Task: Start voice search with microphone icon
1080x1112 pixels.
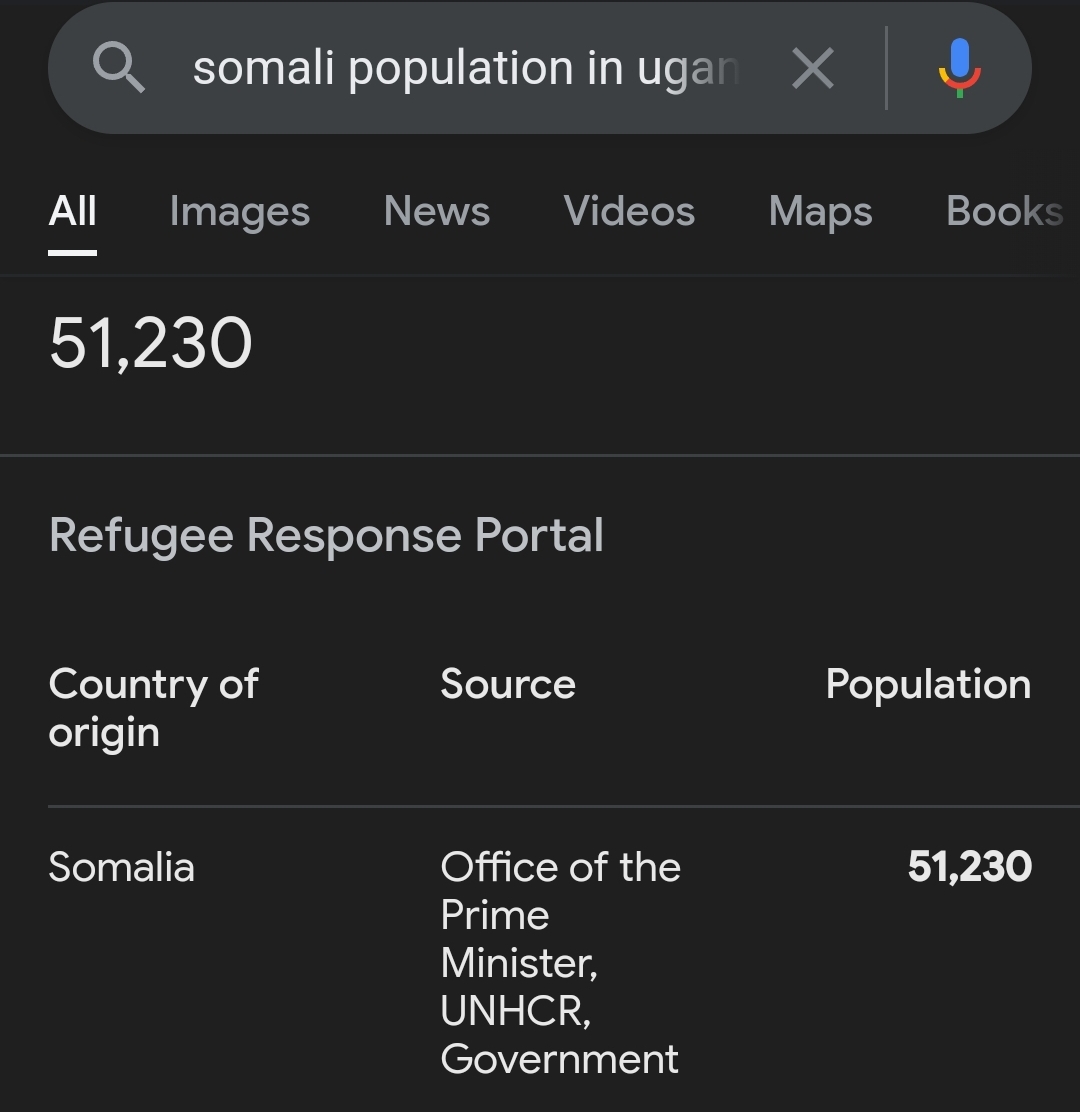Action: (959, 68)
